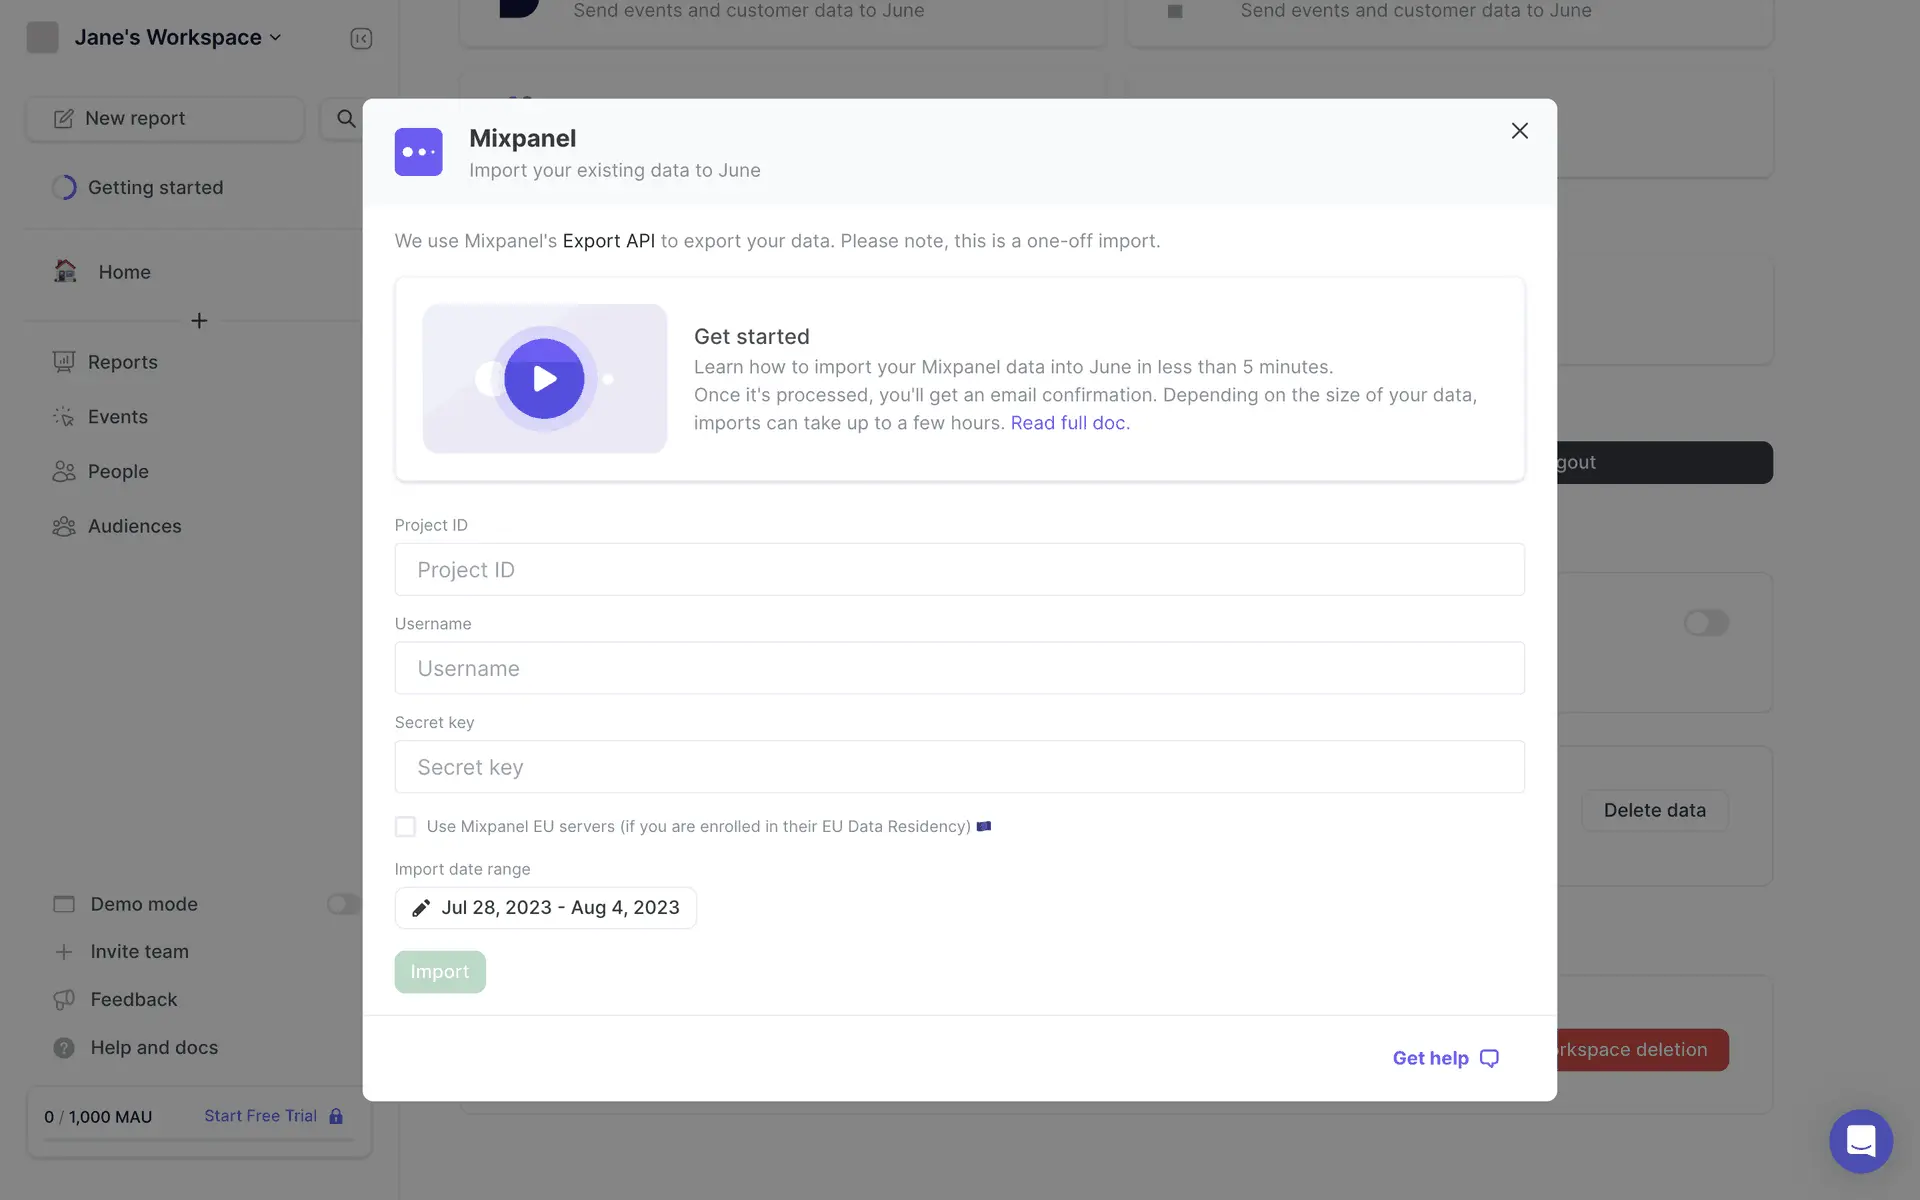The width and height of the screenshot is (1920, 1200).
Task: Click the Read full doc link
Action: point(1069,423)
